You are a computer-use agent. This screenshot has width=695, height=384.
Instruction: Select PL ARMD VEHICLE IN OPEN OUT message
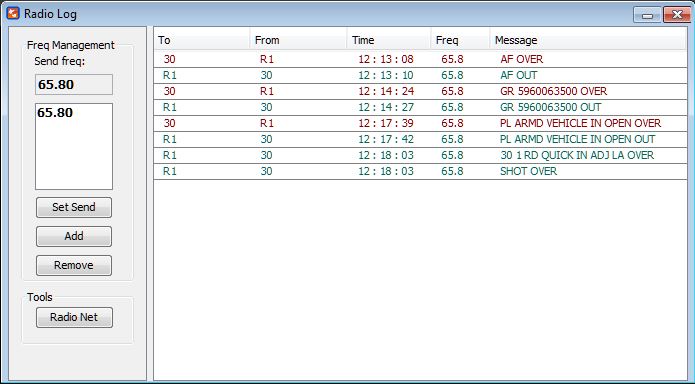(x=420, y=139)
